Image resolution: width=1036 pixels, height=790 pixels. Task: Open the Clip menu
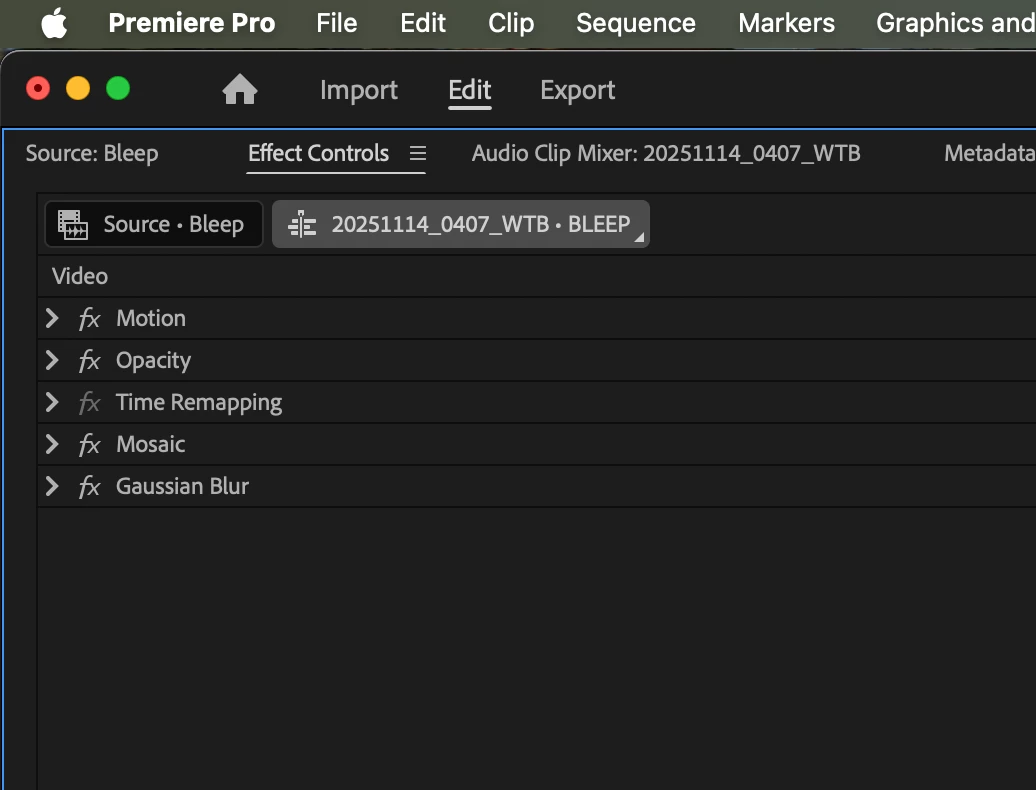point(511,23)
